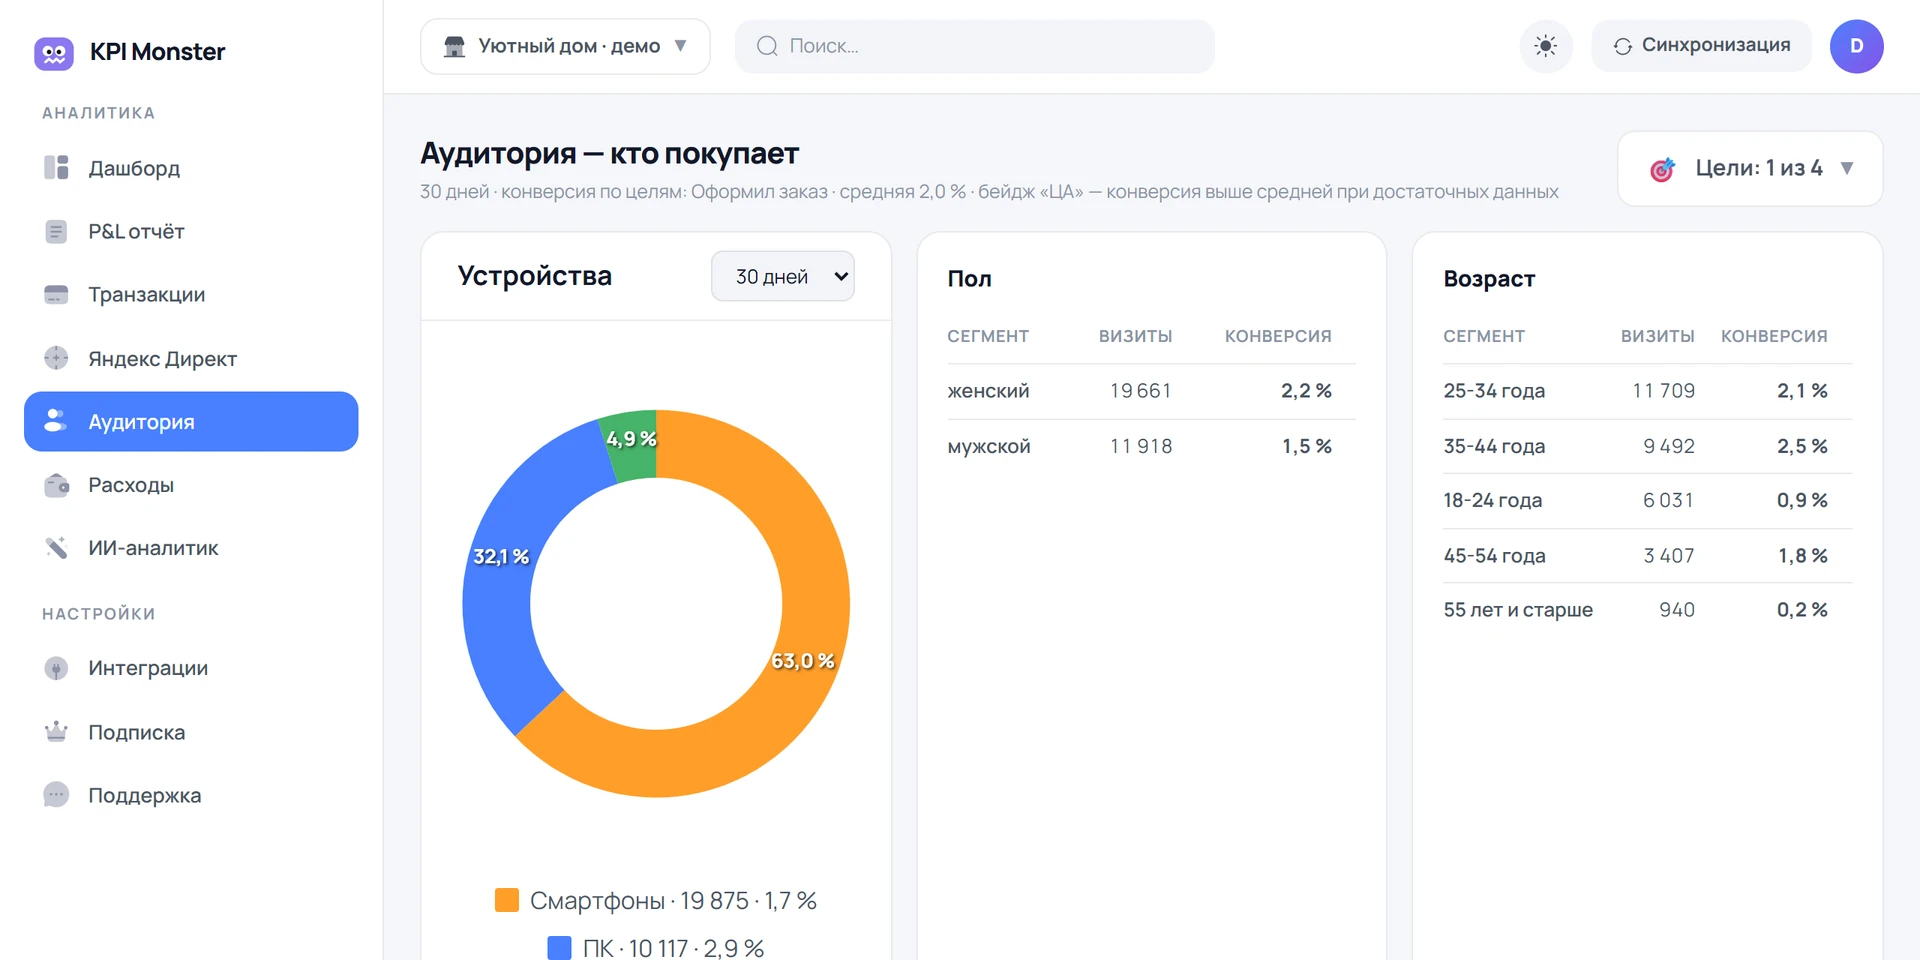
Task: Click the Расходы wallet icon
Action: [56, 485]
